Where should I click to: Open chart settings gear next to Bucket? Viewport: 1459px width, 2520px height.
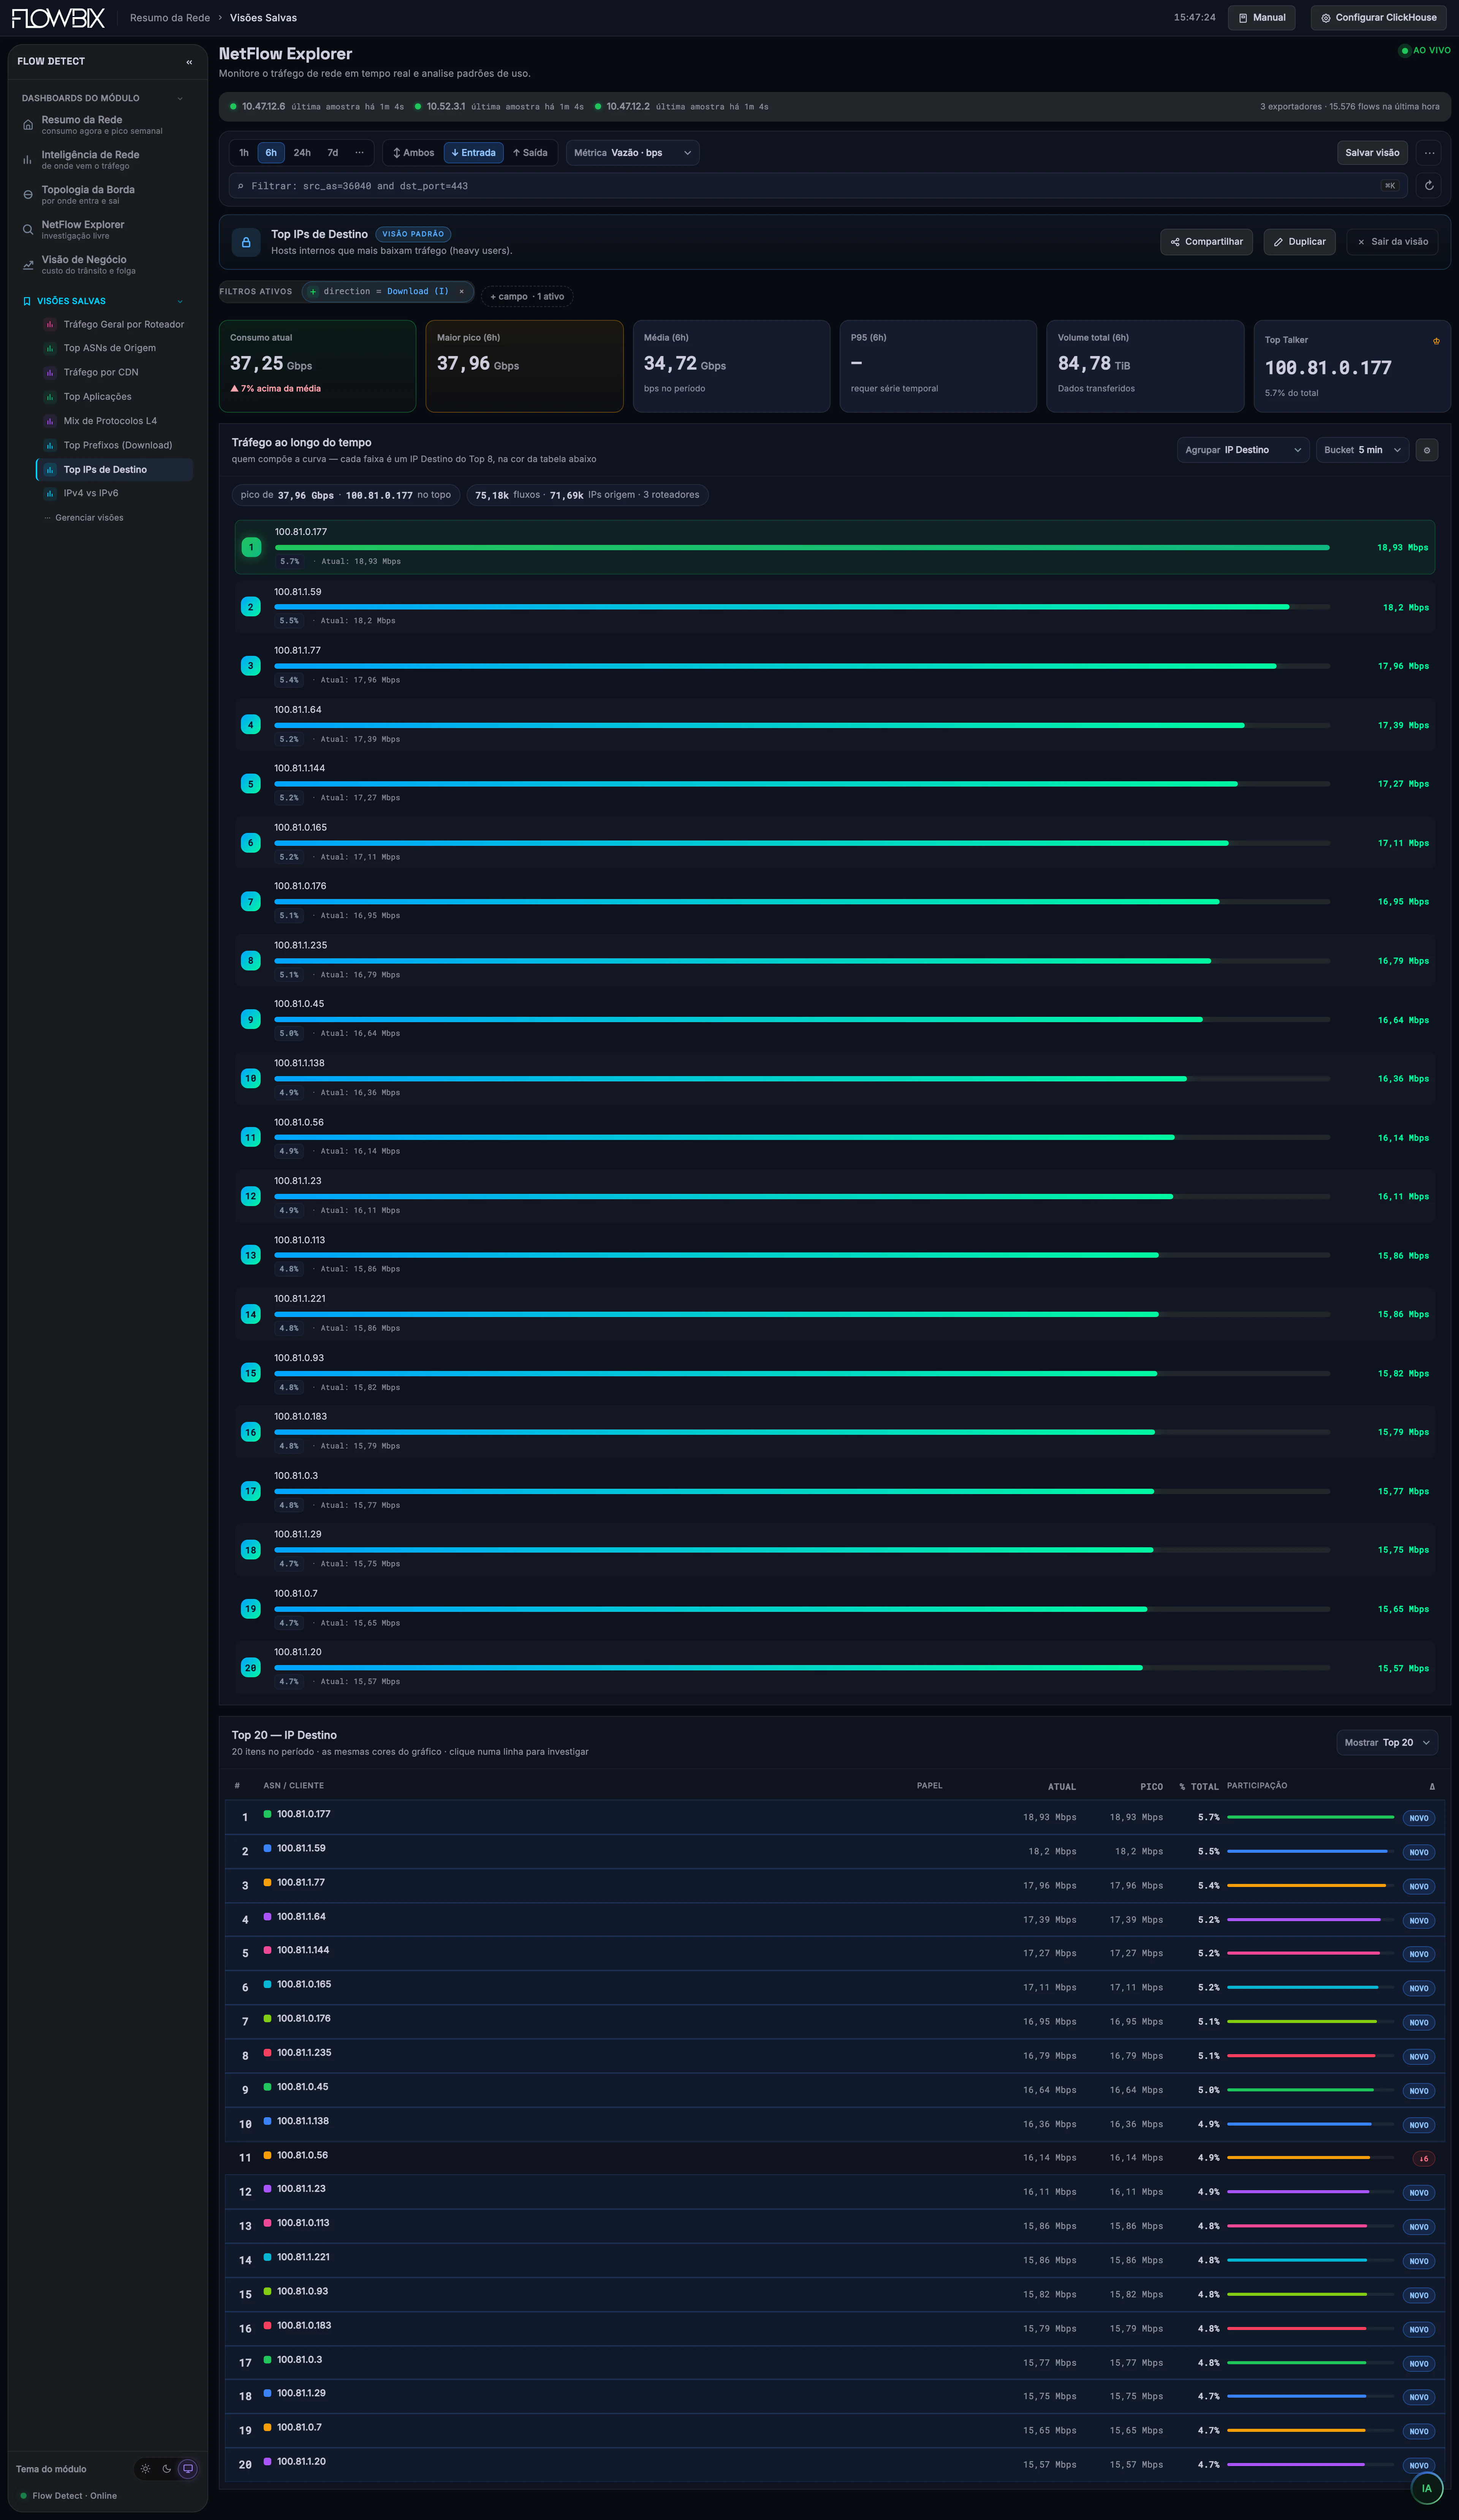[1427, 450]
